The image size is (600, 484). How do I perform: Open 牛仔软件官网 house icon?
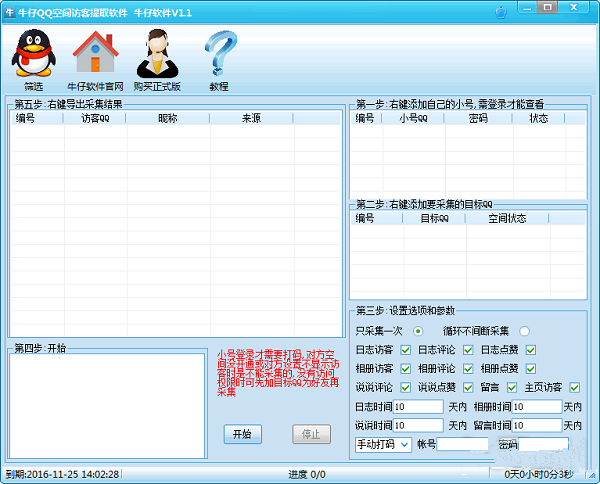[95, 52]
